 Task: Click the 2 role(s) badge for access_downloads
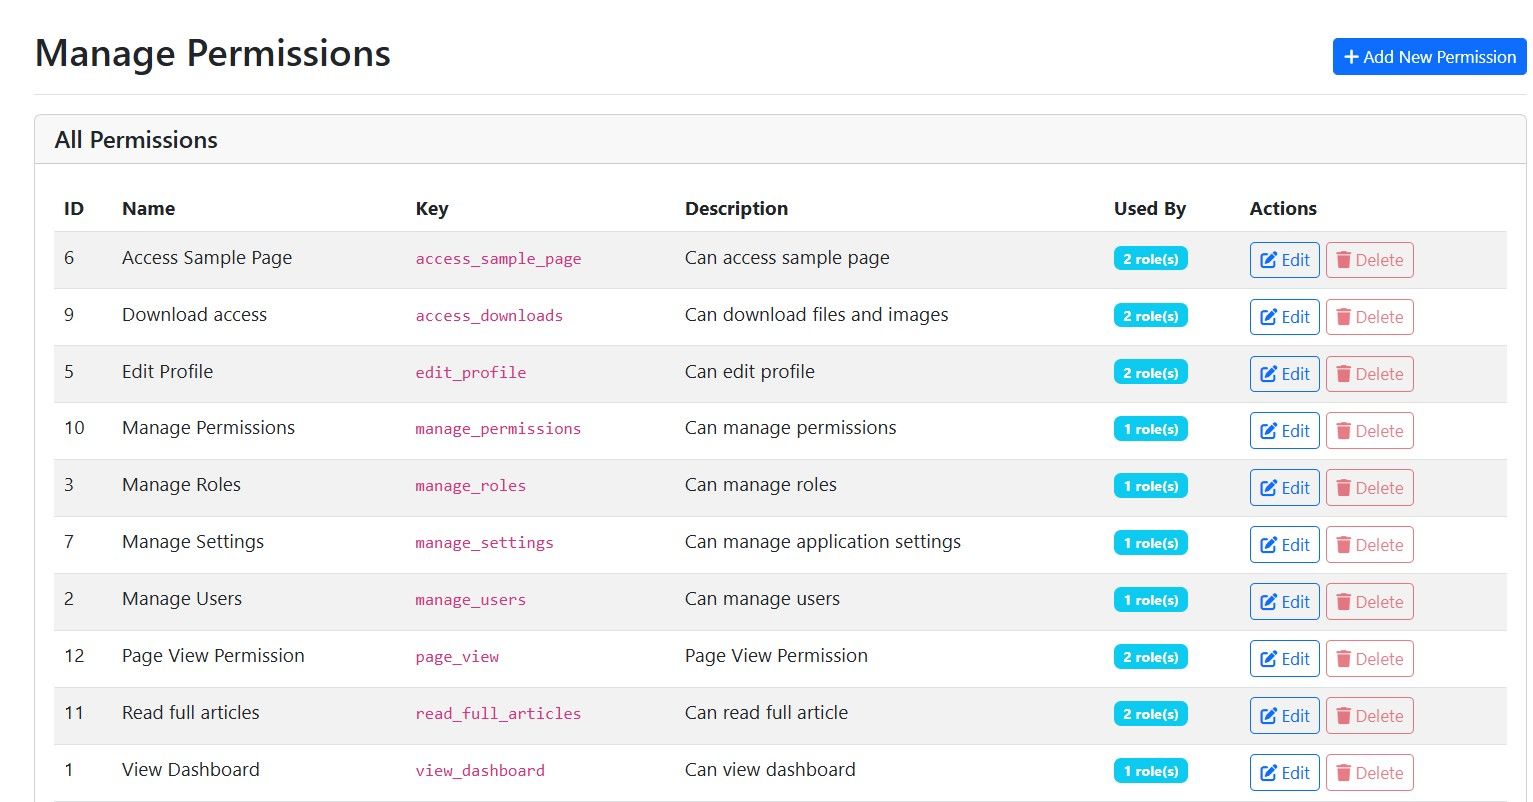pos(1150,316)
